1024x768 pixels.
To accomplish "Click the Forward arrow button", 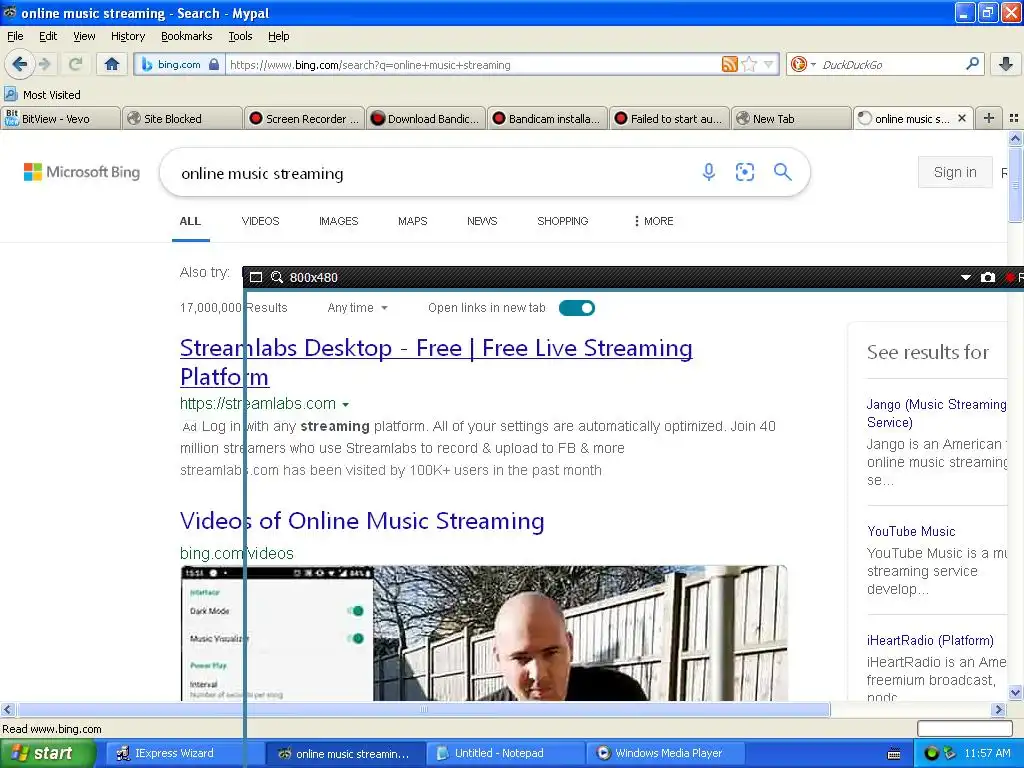I will pyautogui.click(x=45, y=65).
